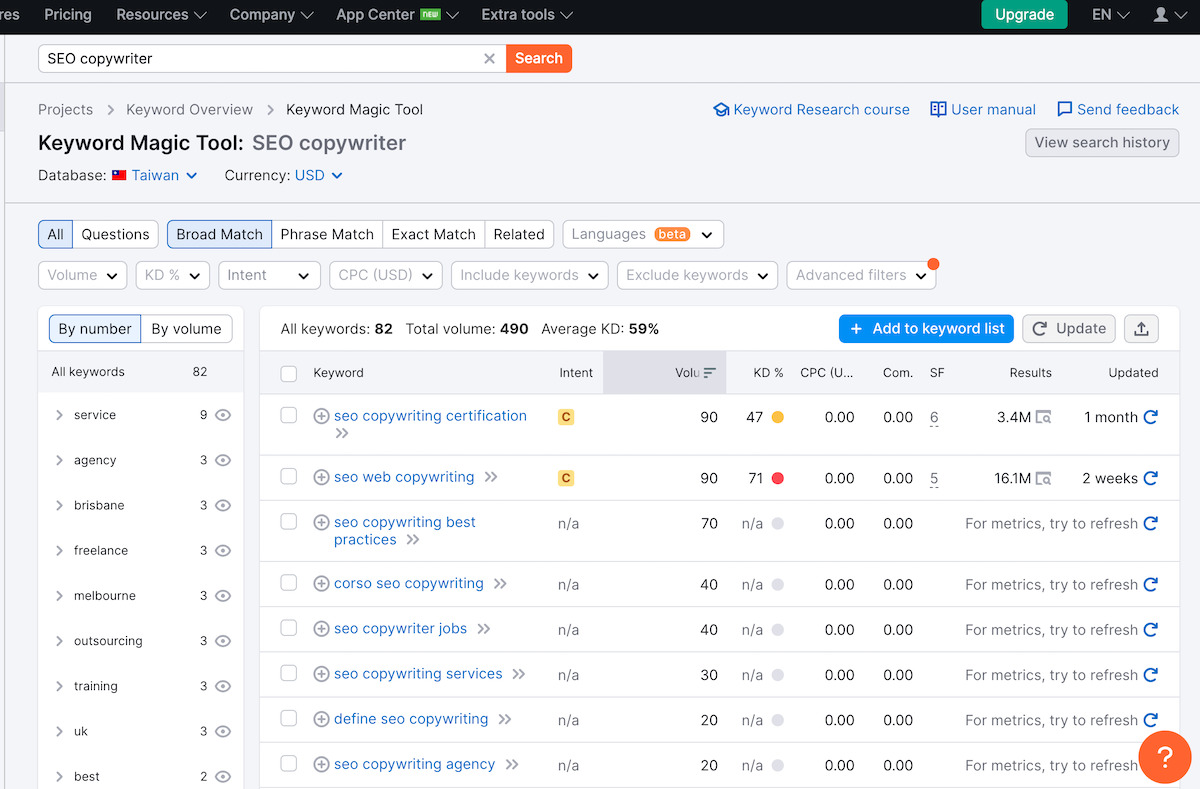Screen dimensions: 1200x789
Task: Open the Send feedback link
Action: click(x=1118, y=110)
